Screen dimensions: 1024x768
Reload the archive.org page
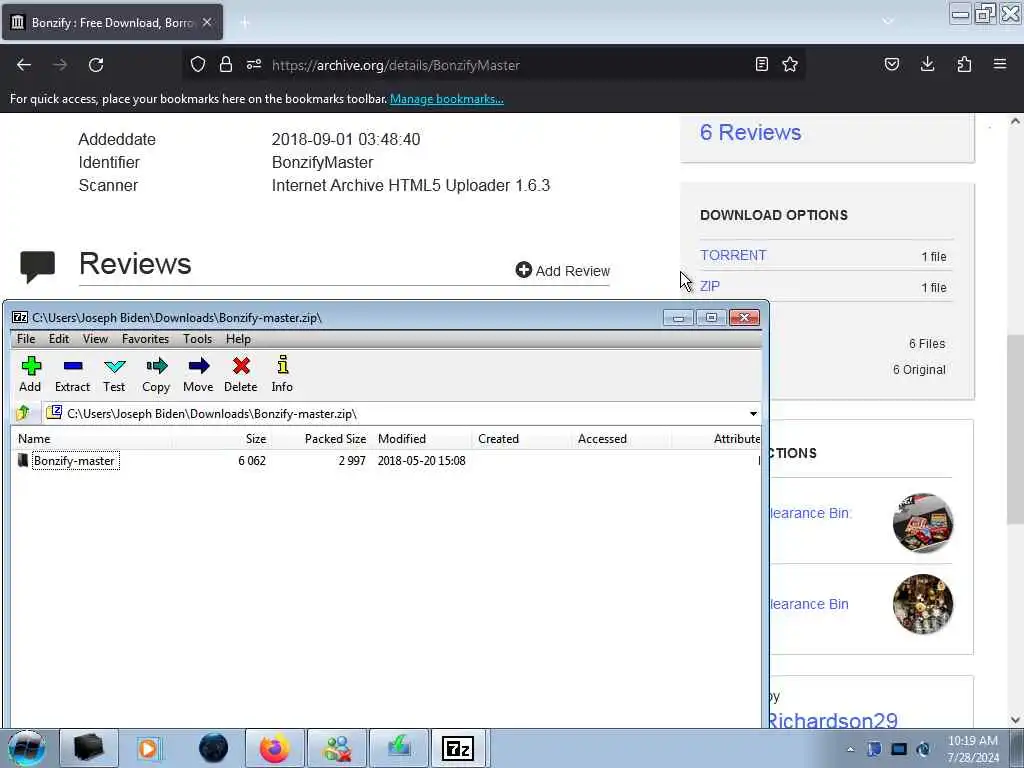tap(96, 65)
